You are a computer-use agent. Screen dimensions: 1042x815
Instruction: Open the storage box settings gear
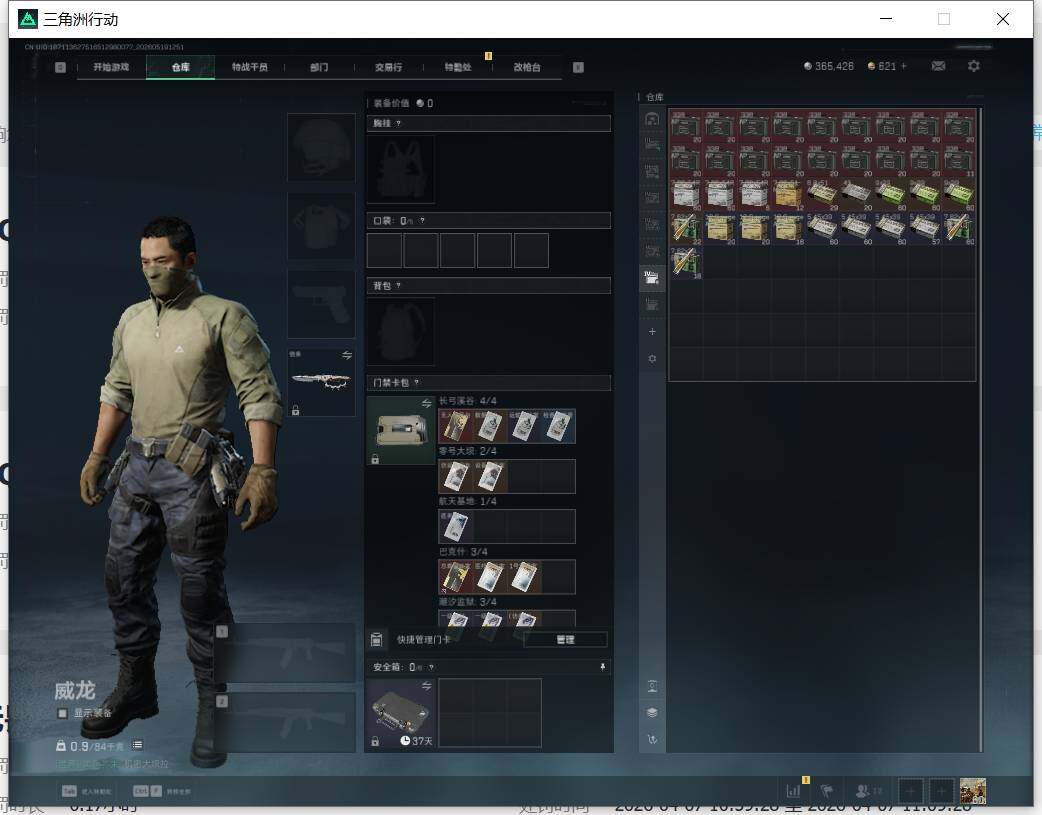(x=652, y=358)
